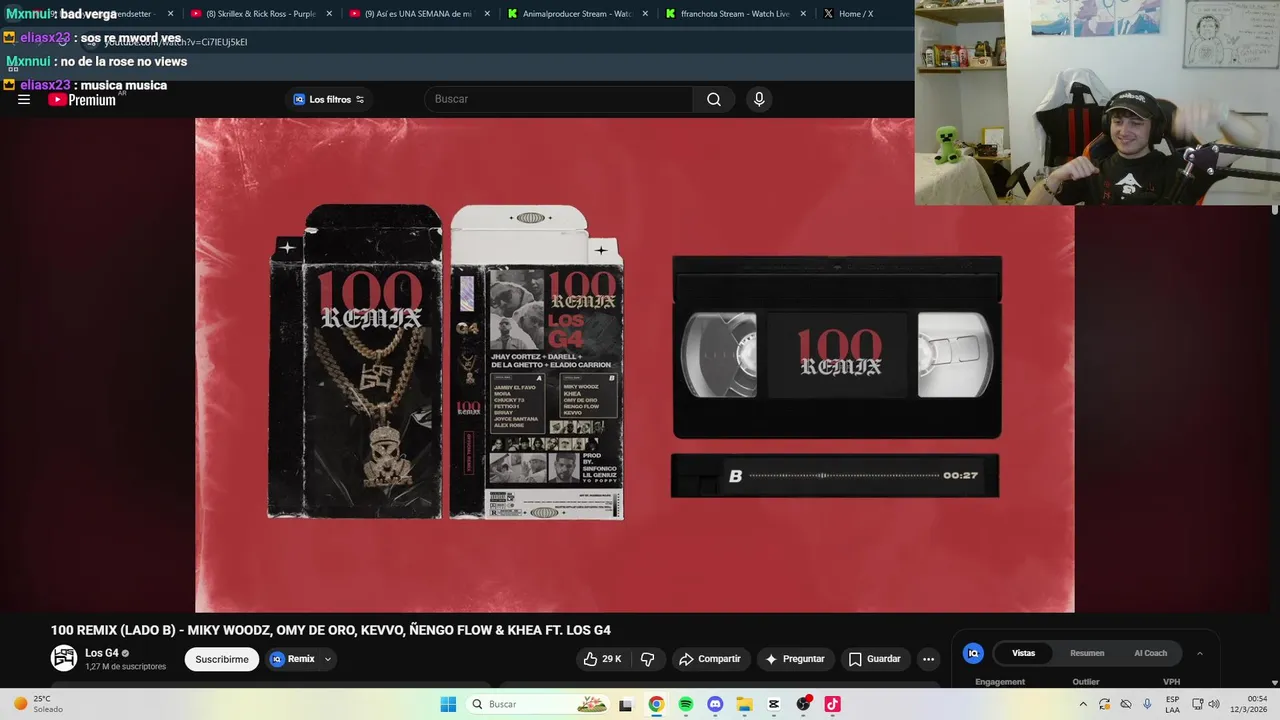Click the taskbar Buscar search box
The width and height of the screenshot is (1280, 720).
pyautogui.click(x=538, y=704)
